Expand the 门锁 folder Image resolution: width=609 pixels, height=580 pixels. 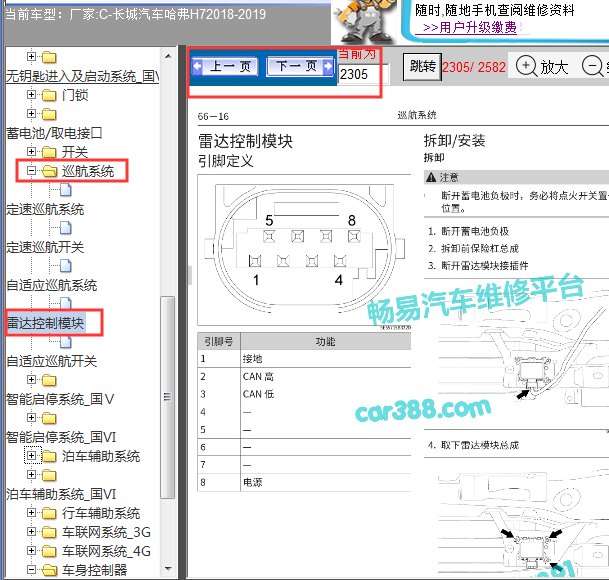(31, 94)
